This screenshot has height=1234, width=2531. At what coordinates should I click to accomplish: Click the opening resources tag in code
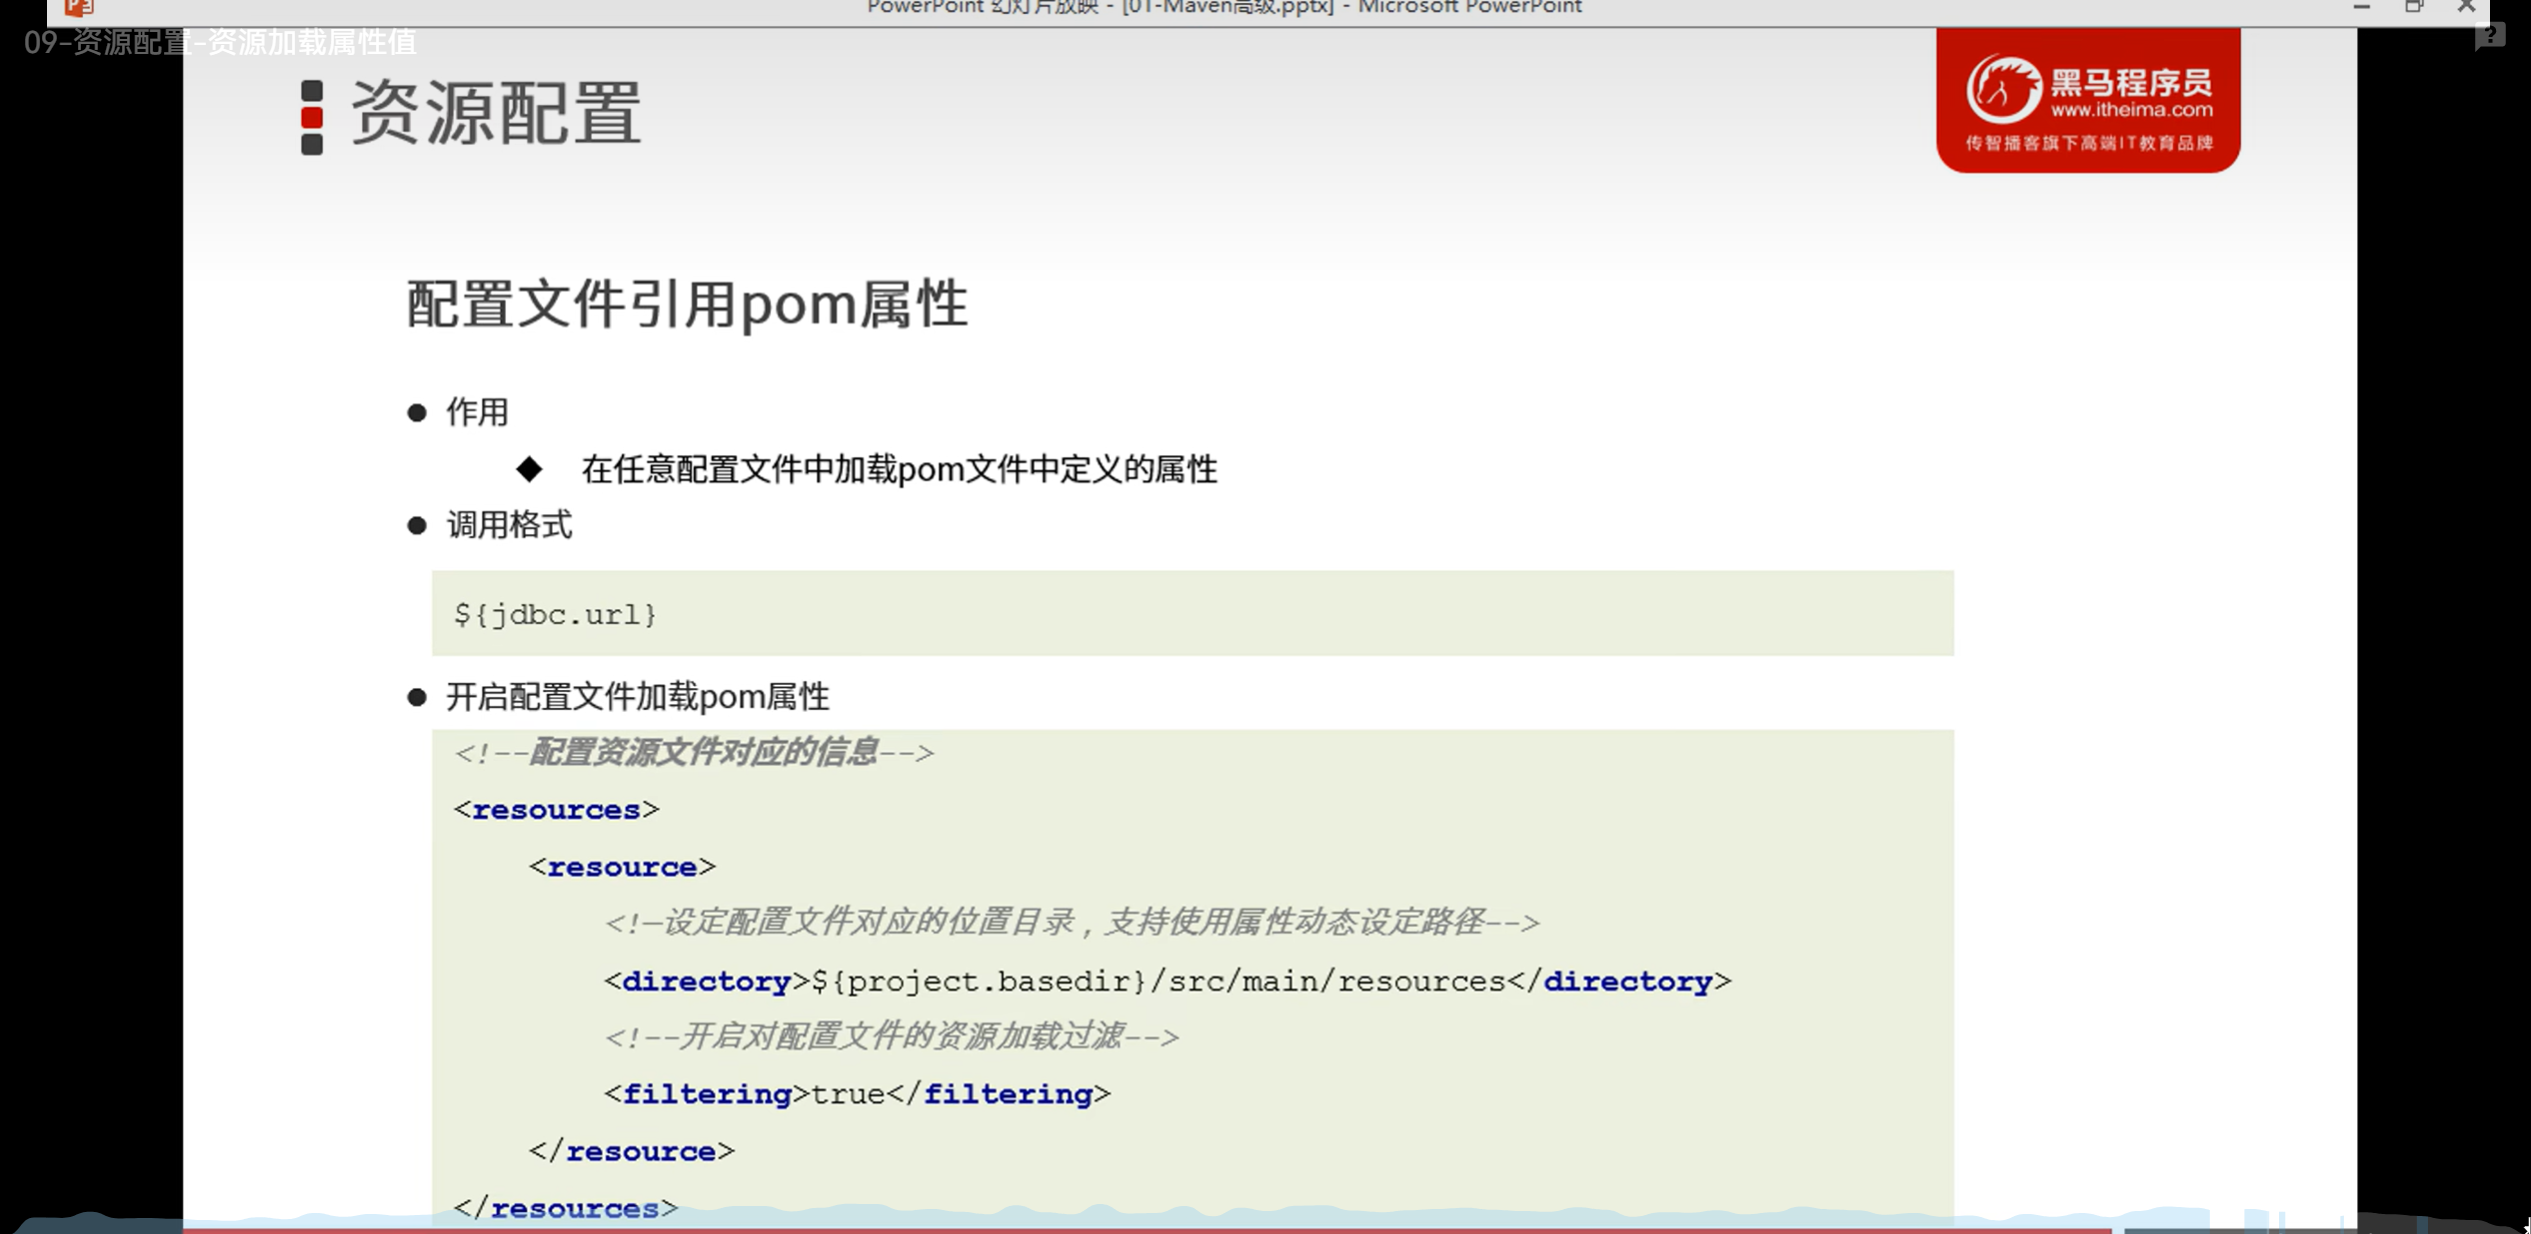tap(556, 810)
